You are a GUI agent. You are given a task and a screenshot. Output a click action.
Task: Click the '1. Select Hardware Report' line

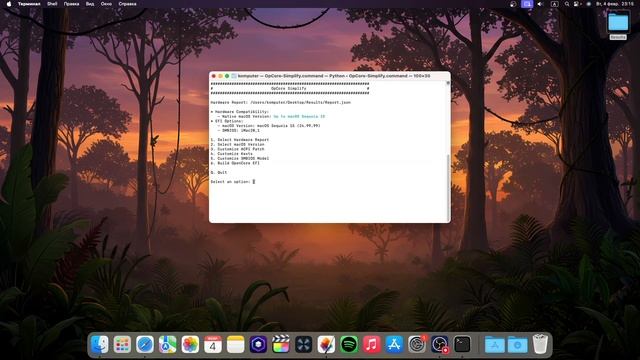pyautogui.click(x=240, y=140)
